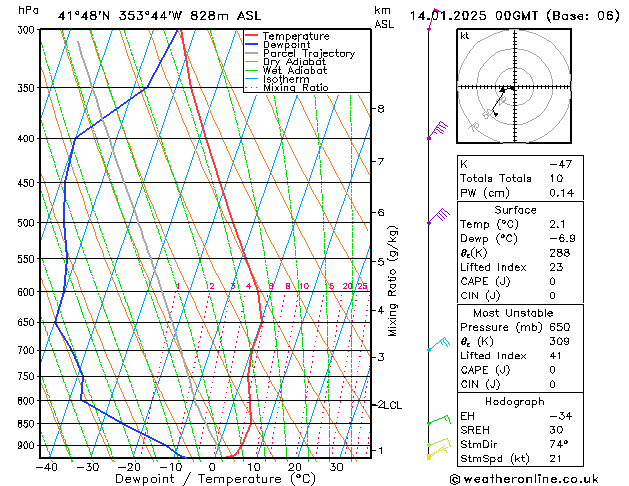Click the 500 pressure level label
629x486 pixels.
point(28,223)
